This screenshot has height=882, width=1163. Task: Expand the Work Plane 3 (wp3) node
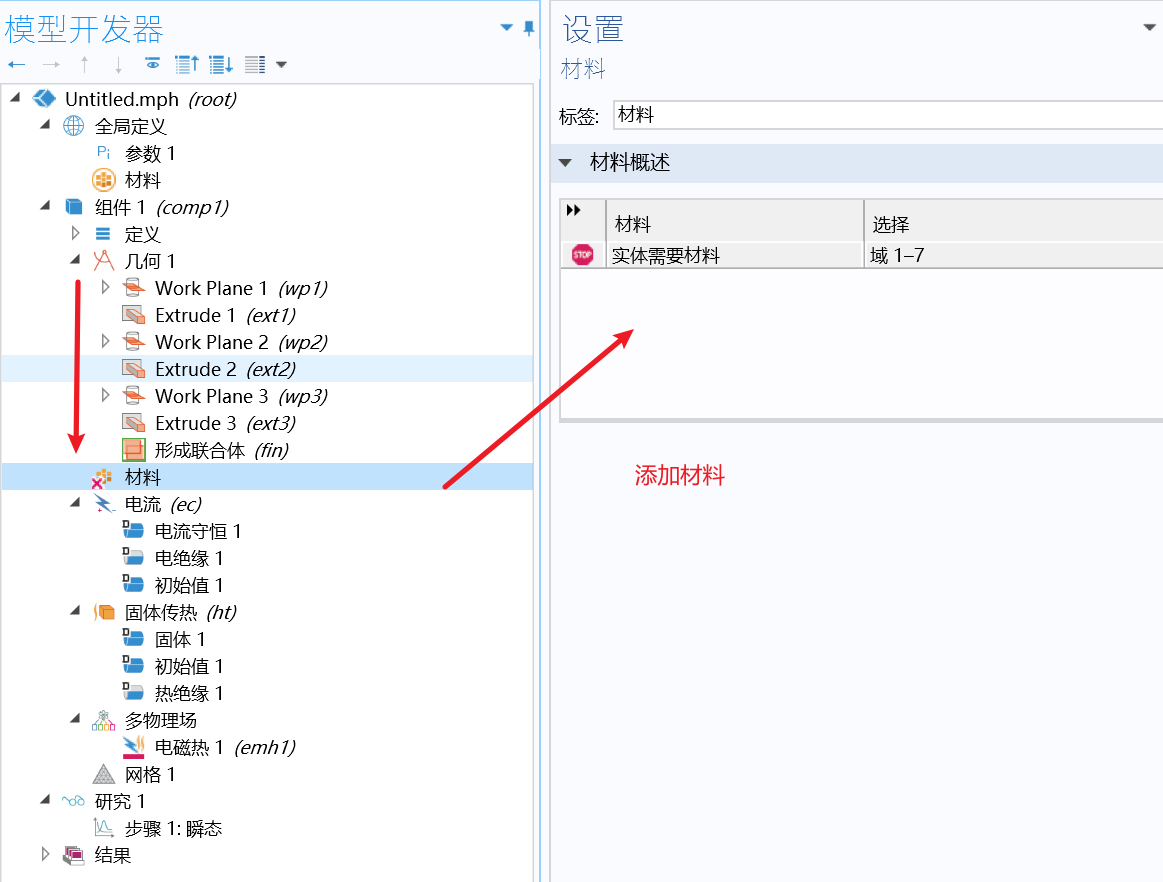[x=105, y=395]
